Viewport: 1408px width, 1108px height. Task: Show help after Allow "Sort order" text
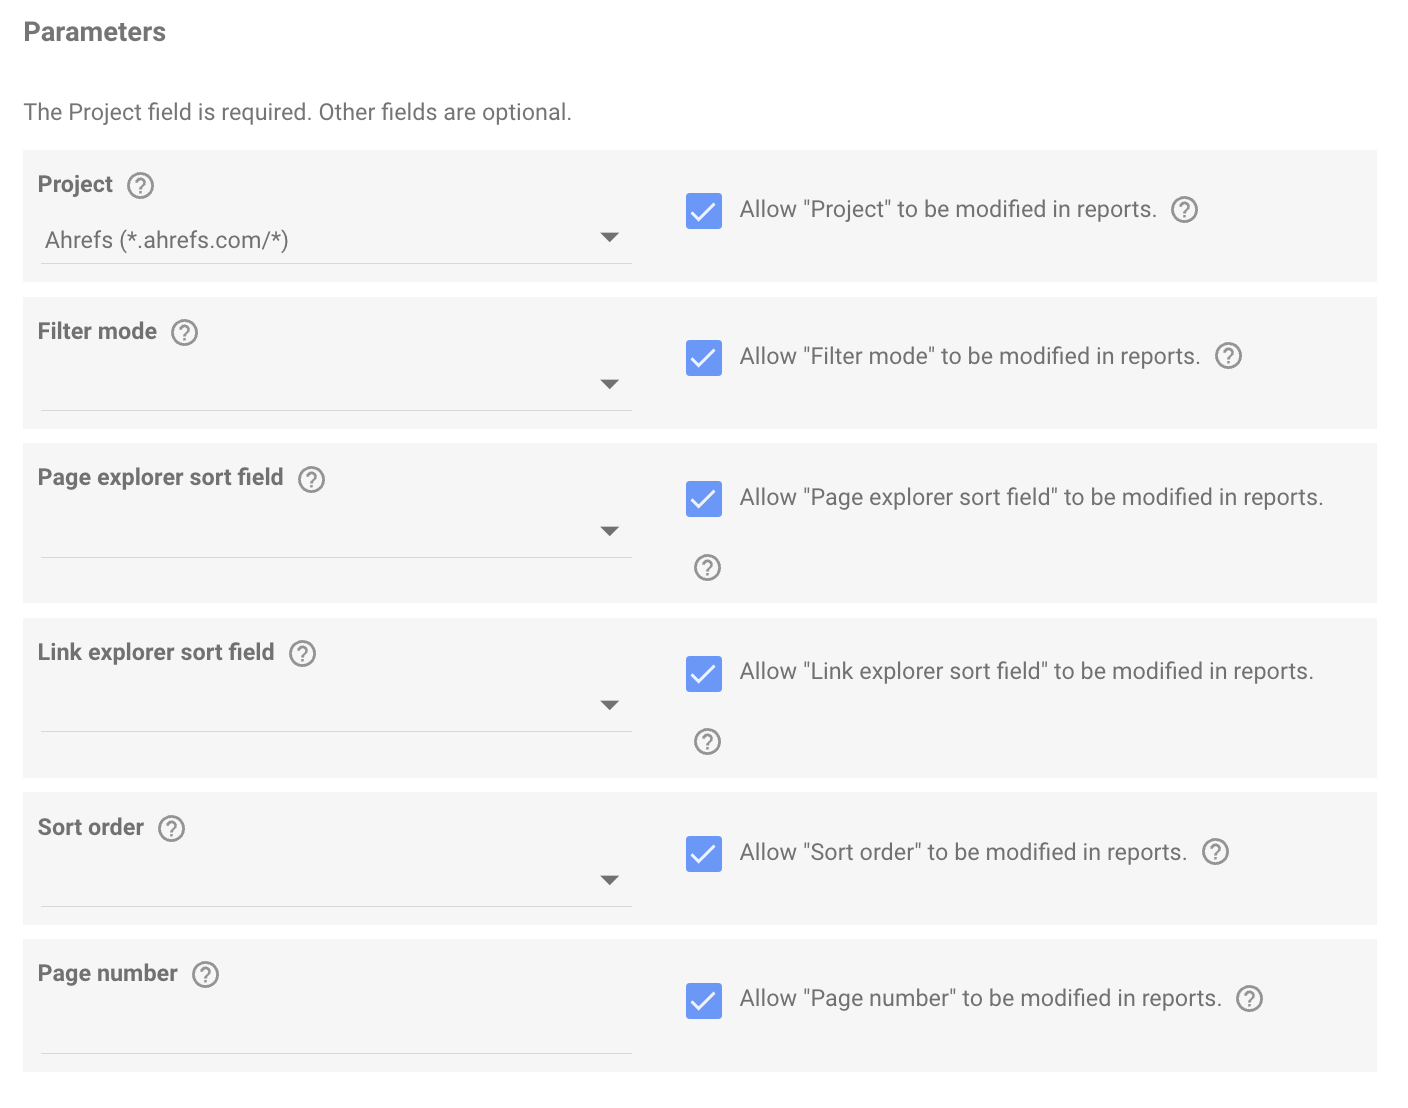1215,852
